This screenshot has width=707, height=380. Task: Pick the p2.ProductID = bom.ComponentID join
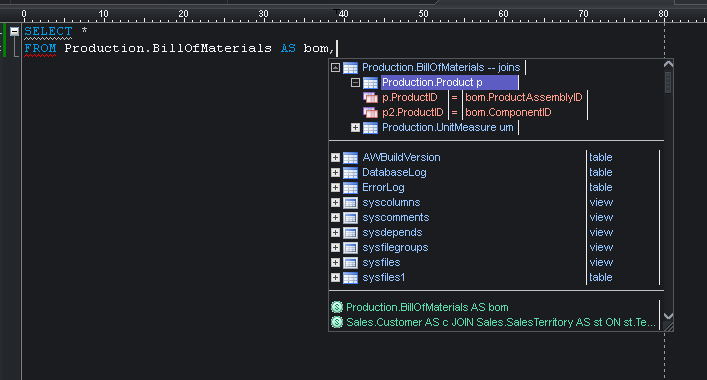[475, 112]
